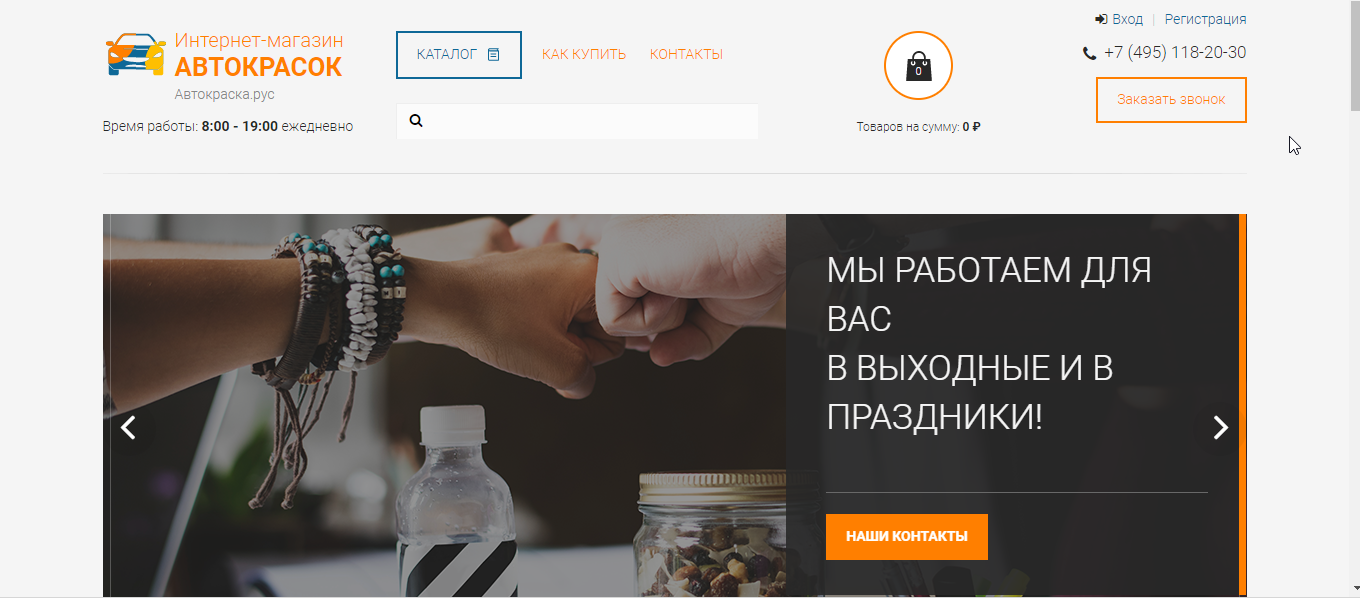Screen dimensions: 1360x598
Task: Open the shopping bag cart icon
Action: [918, 66]
